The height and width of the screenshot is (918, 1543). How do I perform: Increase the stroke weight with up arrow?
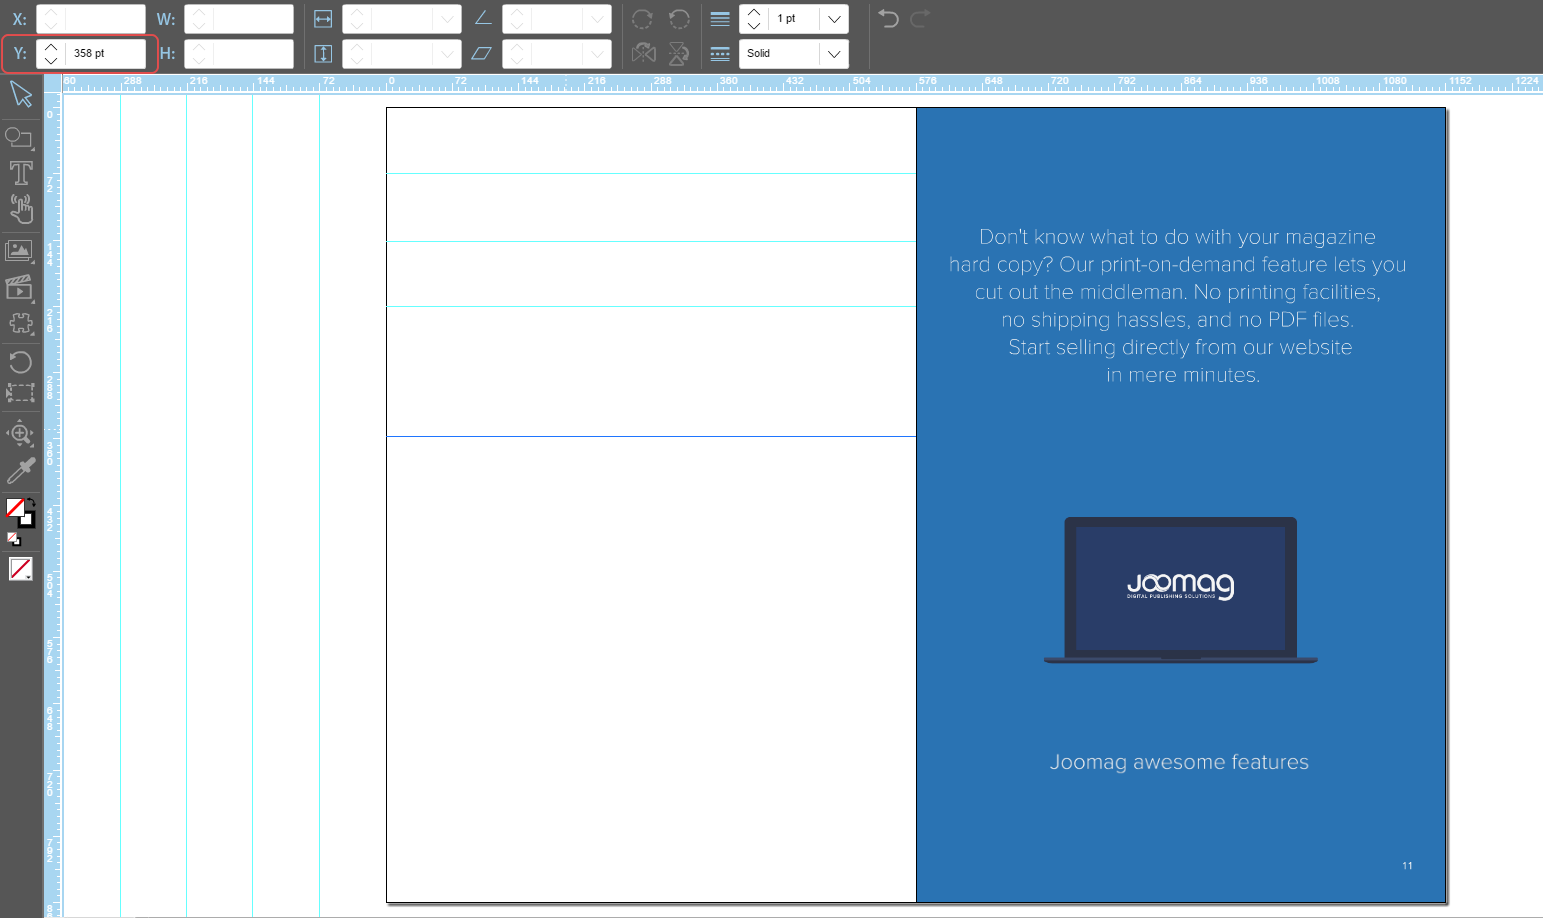[x=754, y=12]
